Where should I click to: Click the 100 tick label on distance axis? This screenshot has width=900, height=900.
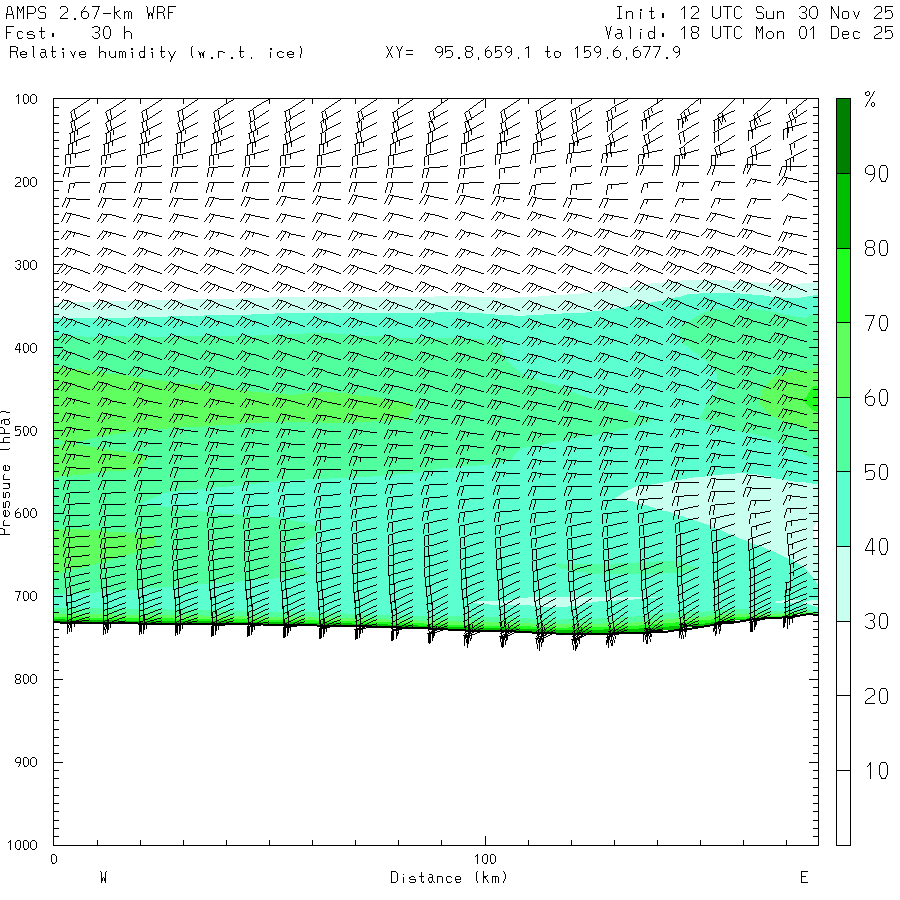click(485, 859)
